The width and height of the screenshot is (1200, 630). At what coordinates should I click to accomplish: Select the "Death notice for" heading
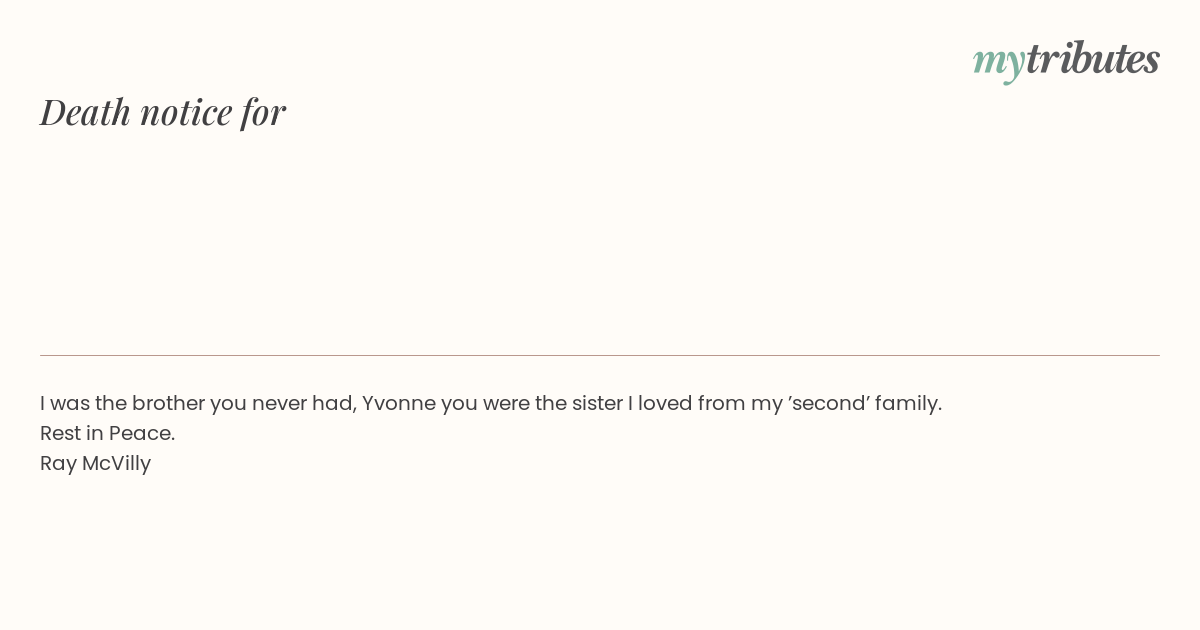coord(163,112)
